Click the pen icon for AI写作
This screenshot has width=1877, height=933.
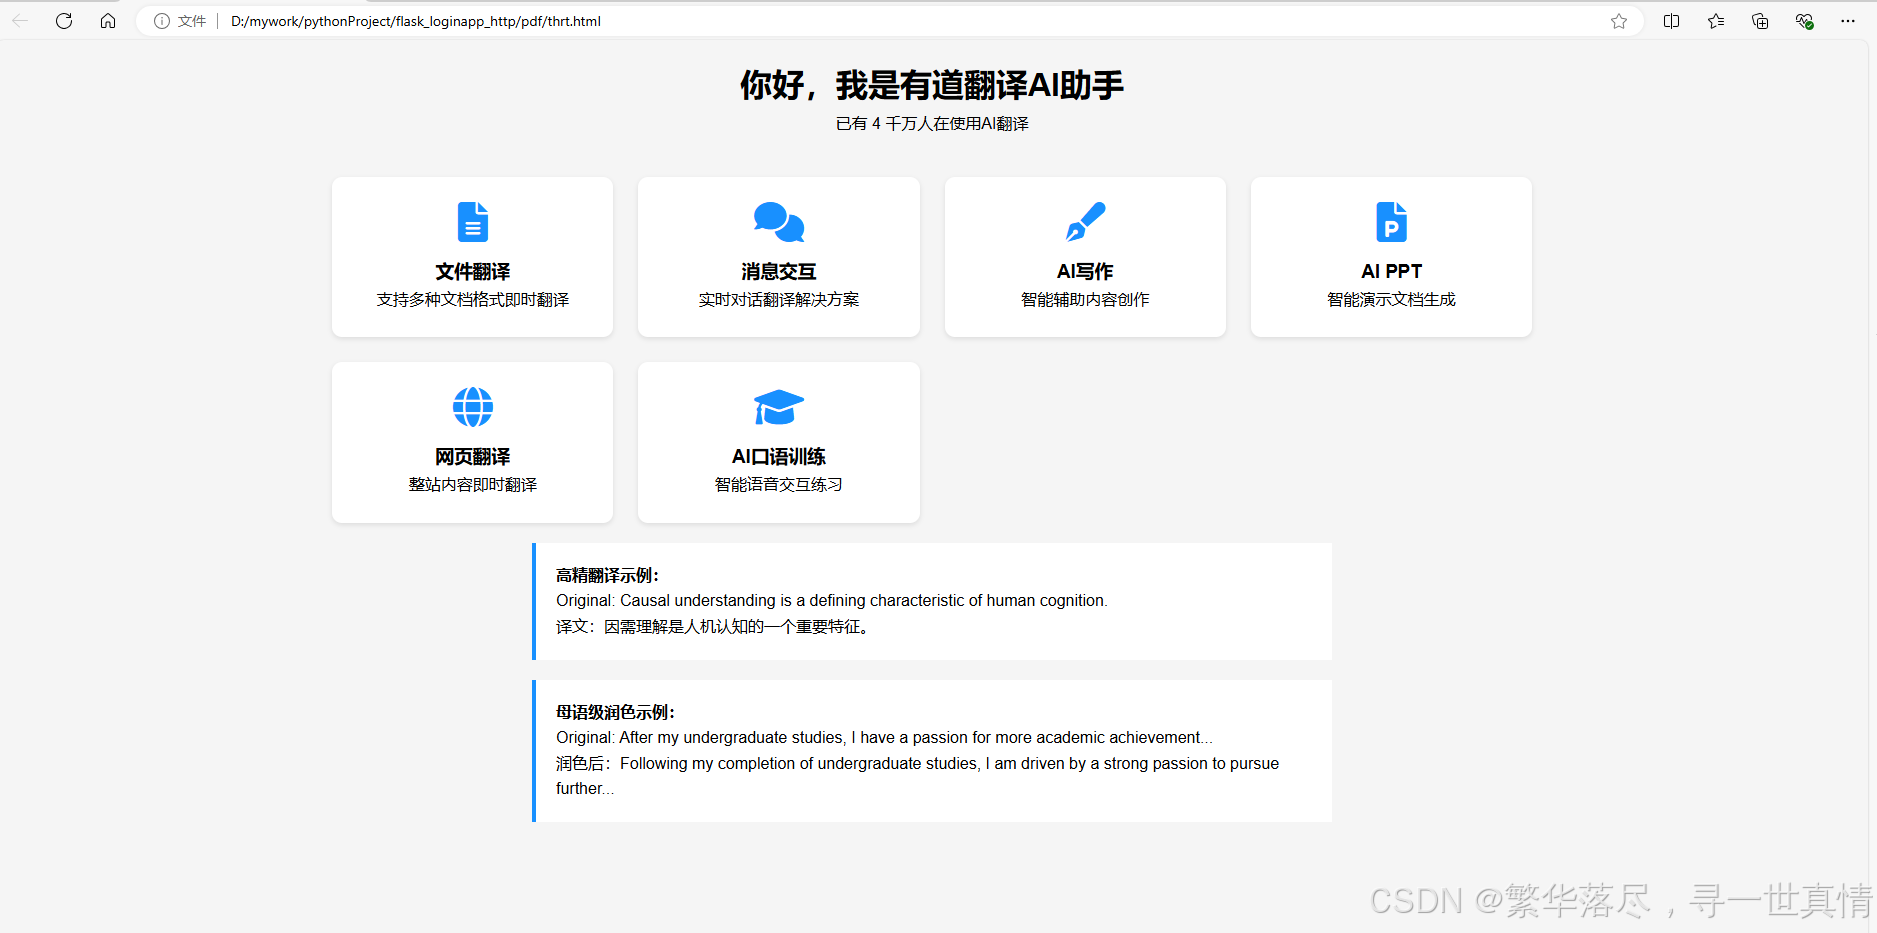(1085, 222)
